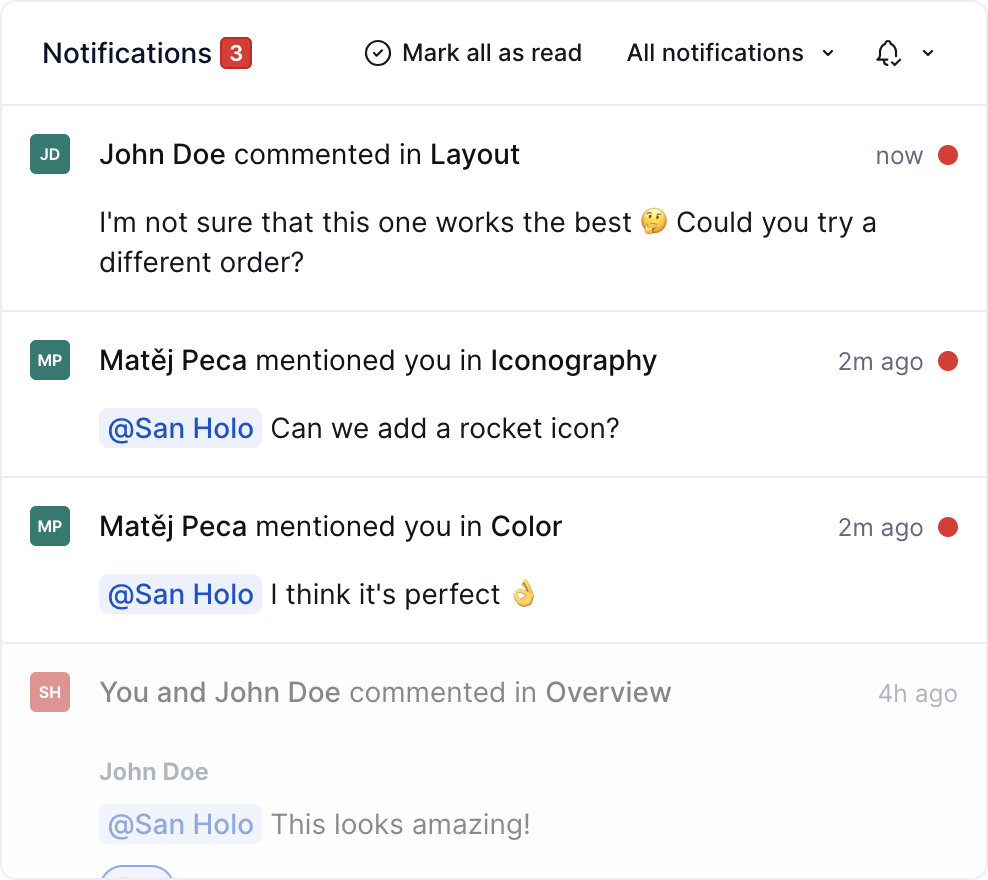Mark all as read
Screen dimensions: 988x880
(x=473, y=53)
